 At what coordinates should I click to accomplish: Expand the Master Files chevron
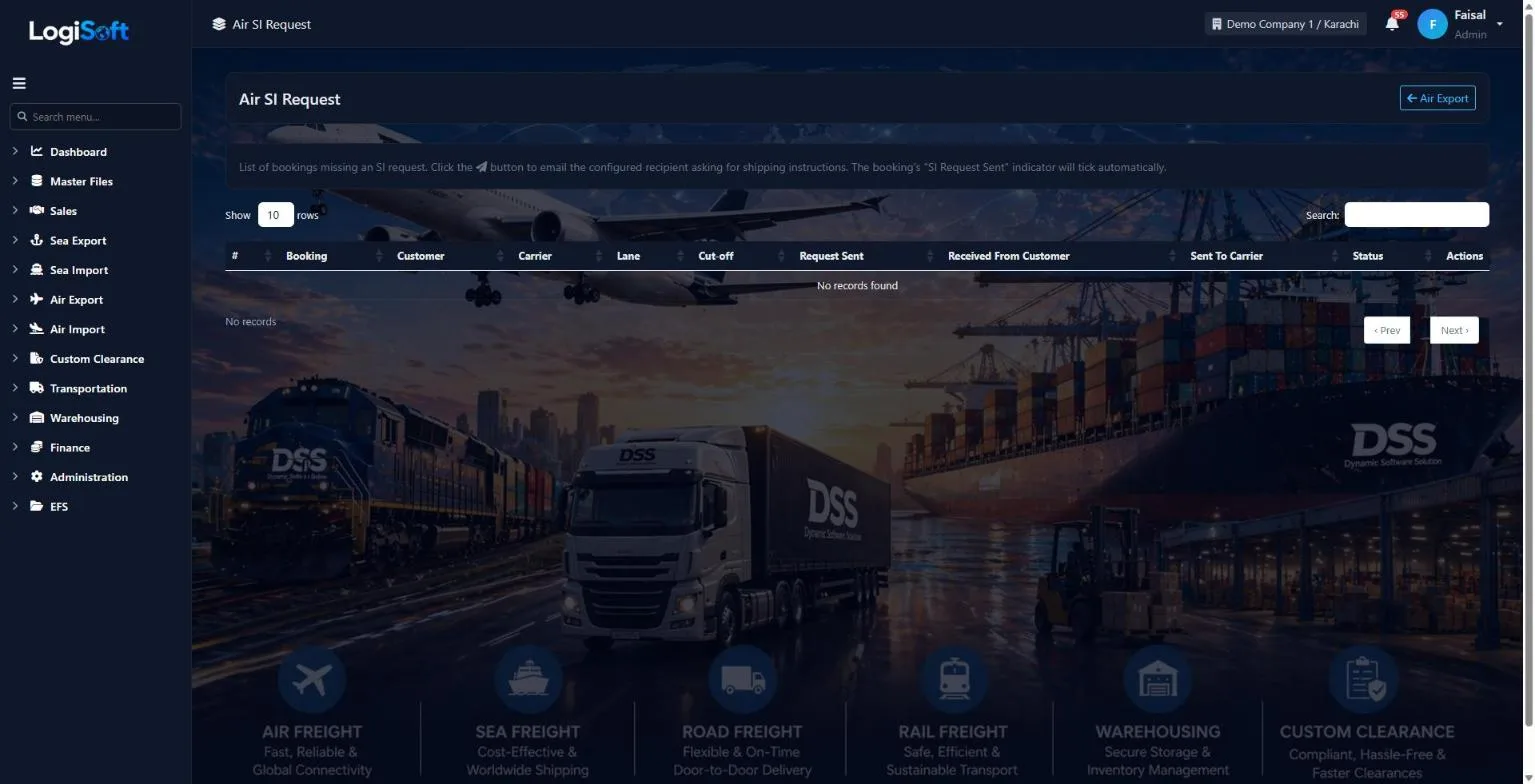[x=15, y=181]
